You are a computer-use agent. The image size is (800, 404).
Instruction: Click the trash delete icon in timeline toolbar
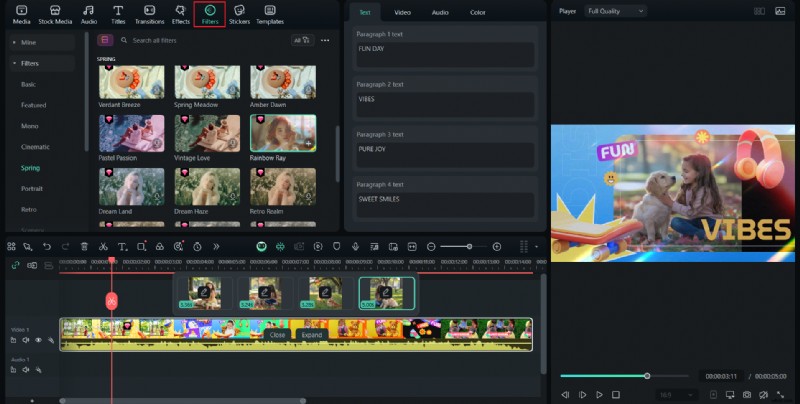84,246
